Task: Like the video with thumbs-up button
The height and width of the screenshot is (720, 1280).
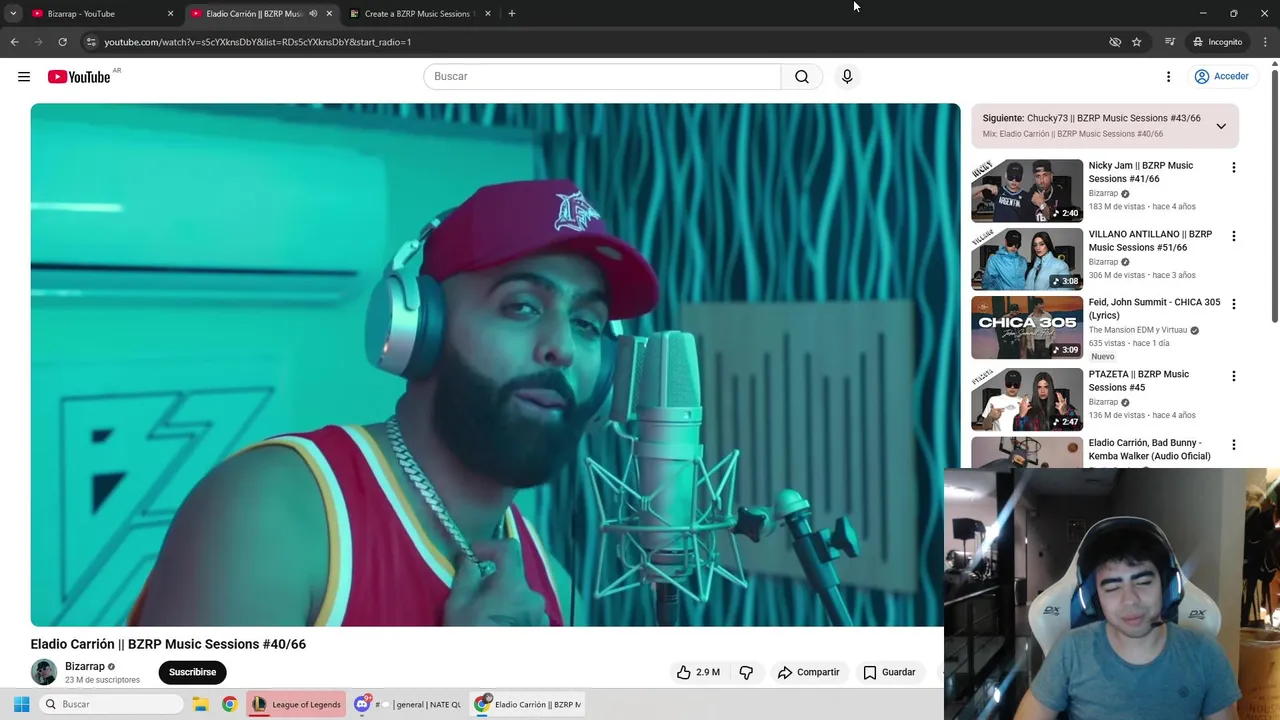Action: 698,672
